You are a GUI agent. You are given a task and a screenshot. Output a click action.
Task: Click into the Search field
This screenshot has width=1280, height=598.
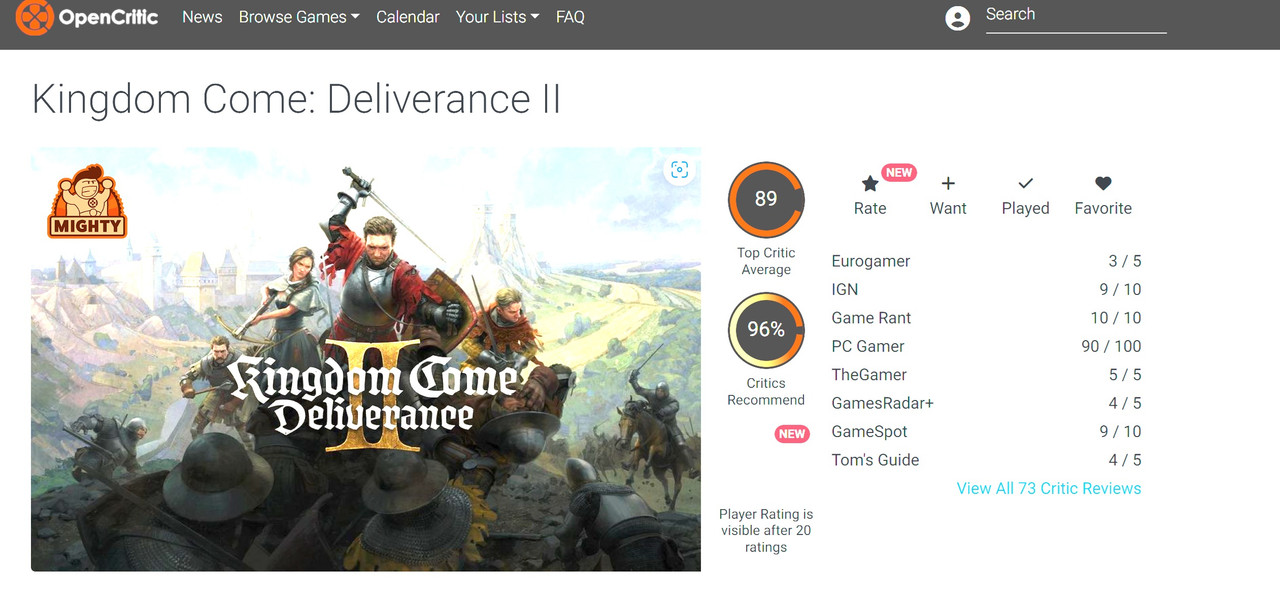pos(1076,16)
